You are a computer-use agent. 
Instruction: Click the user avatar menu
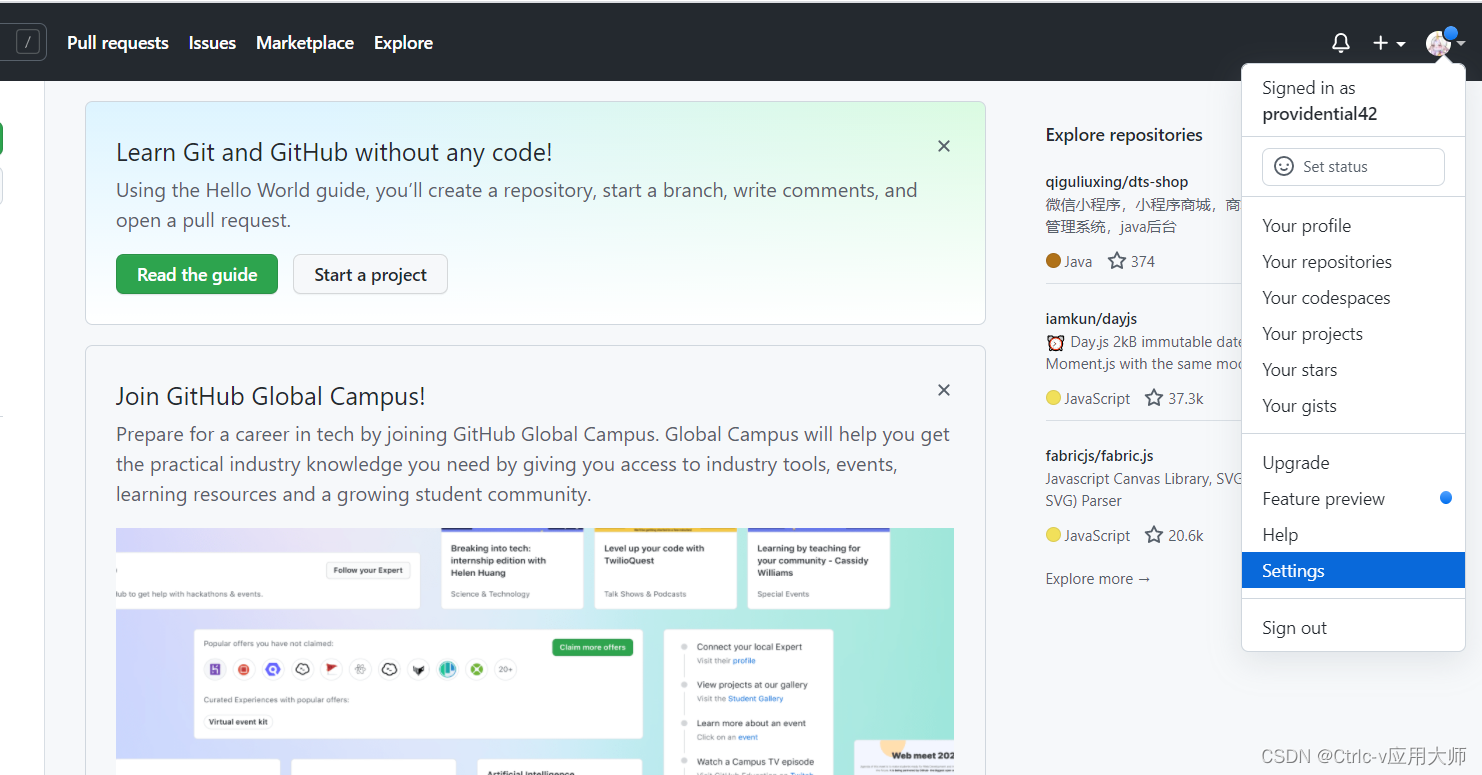[x=1445, y=43]
